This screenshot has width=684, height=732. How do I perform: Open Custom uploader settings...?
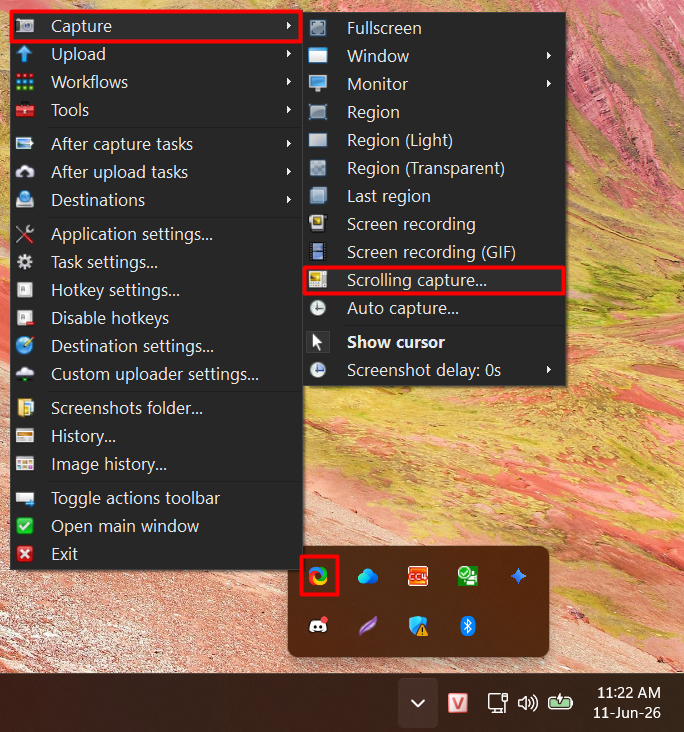pos(156,374)
